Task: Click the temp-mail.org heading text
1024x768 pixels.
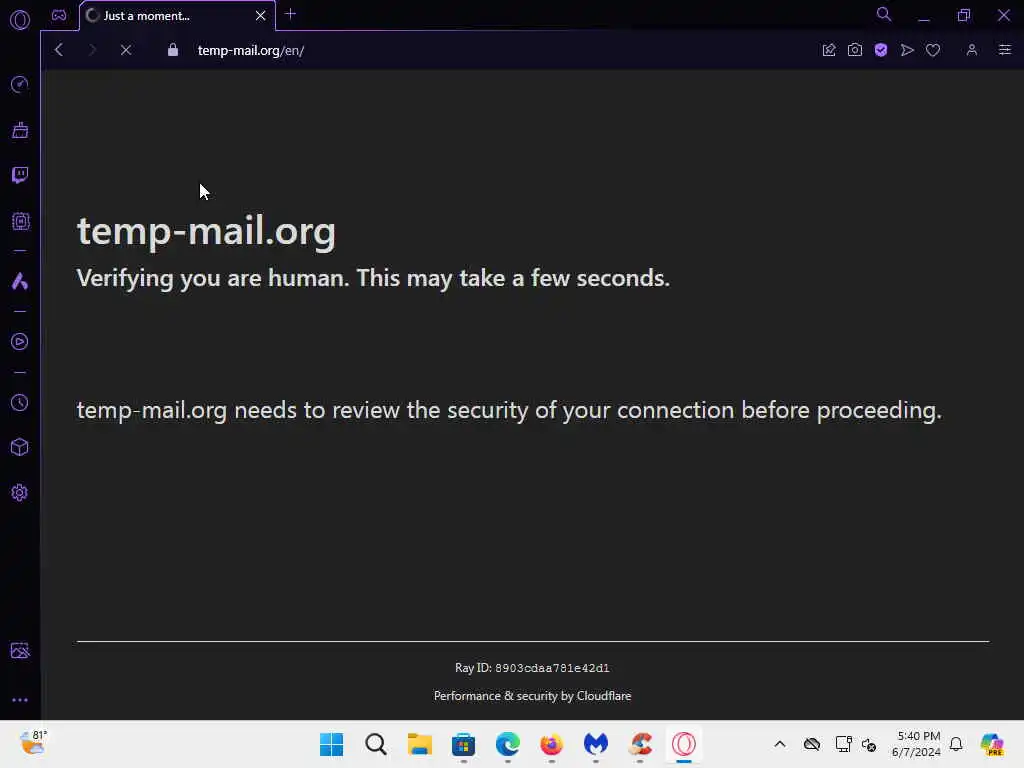Action: pyautogui.click(x=206, y=231)
